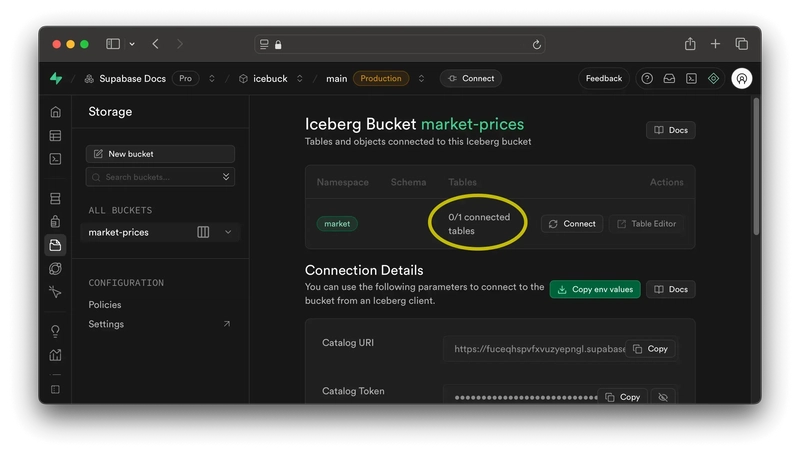Click the Copy env values button

coord(595,289)
